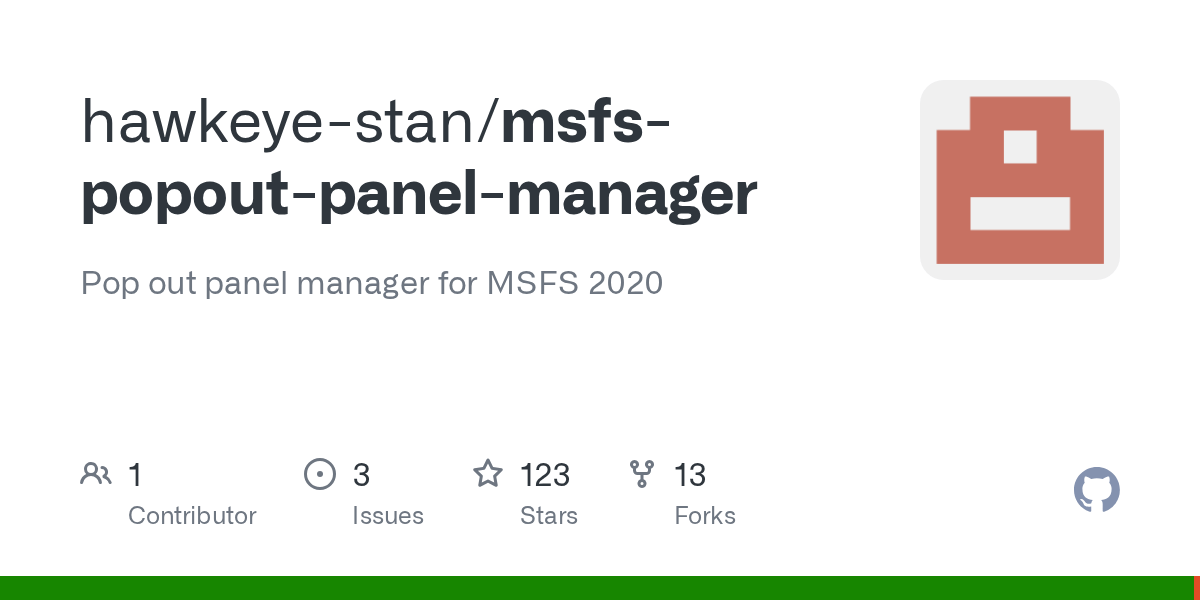Click the issues count 3
The width and height of the screenshot is (1200, 600).
[x=361, y=474]
